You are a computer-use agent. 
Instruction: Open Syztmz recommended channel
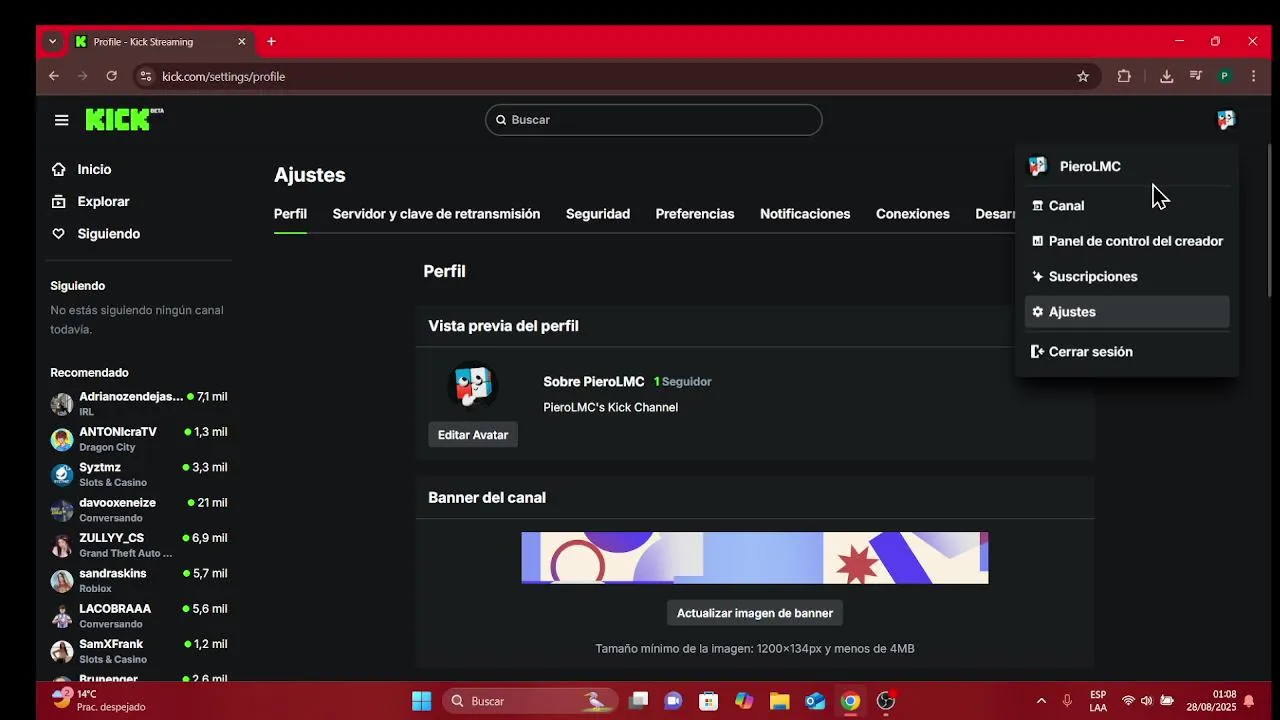tap(140, 474)
